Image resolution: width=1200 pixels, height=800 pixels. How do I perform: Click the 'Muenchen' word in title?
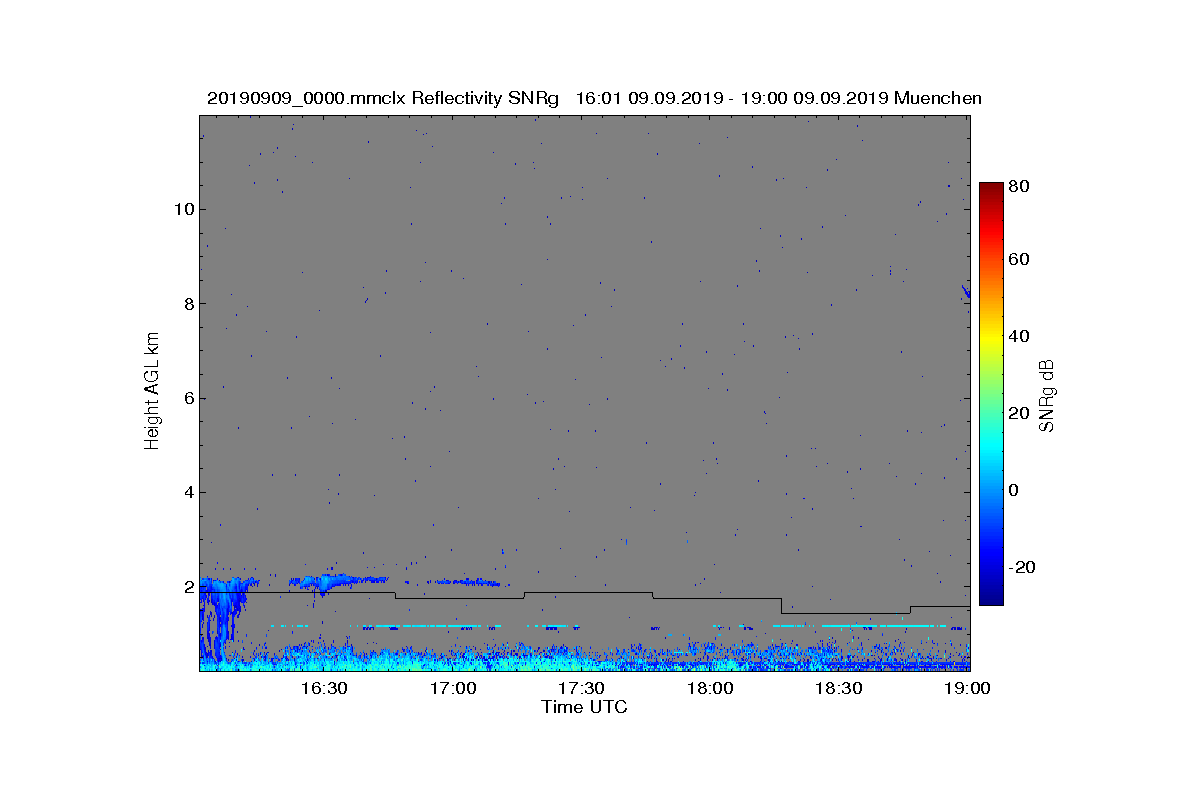(938, 98)
